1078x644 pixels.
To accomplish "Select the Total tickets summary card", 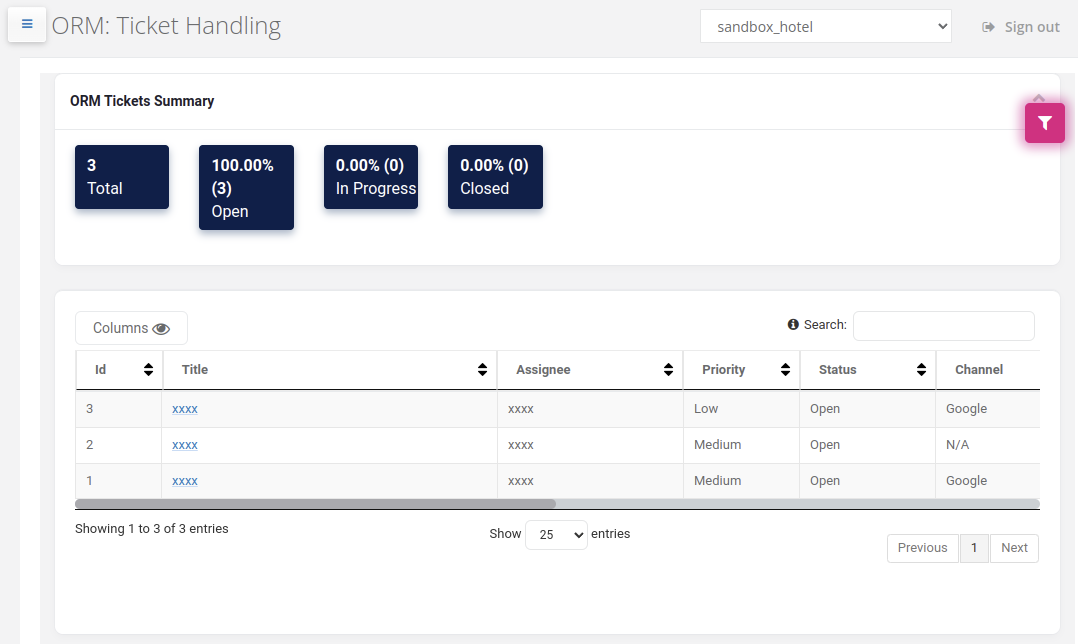I will coord(122,177).
